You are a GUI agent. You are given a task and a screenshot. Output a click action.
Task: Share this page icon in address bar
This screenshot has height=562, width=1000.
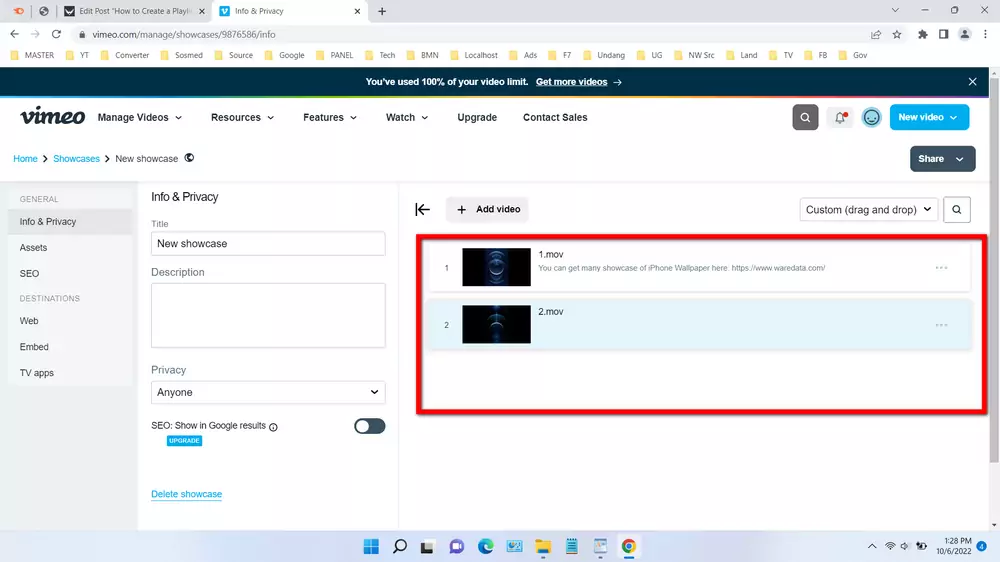click(876, 34)
